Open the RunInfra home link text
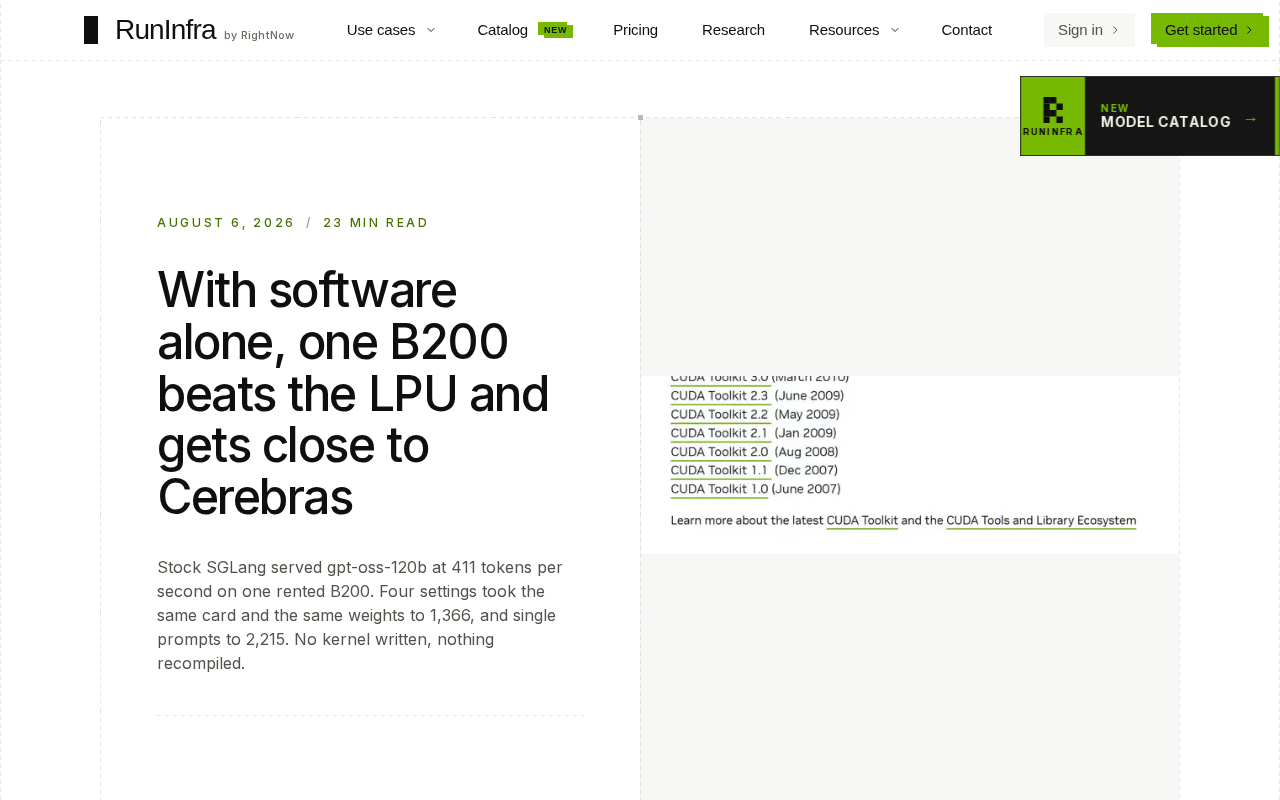 point(165,30)
